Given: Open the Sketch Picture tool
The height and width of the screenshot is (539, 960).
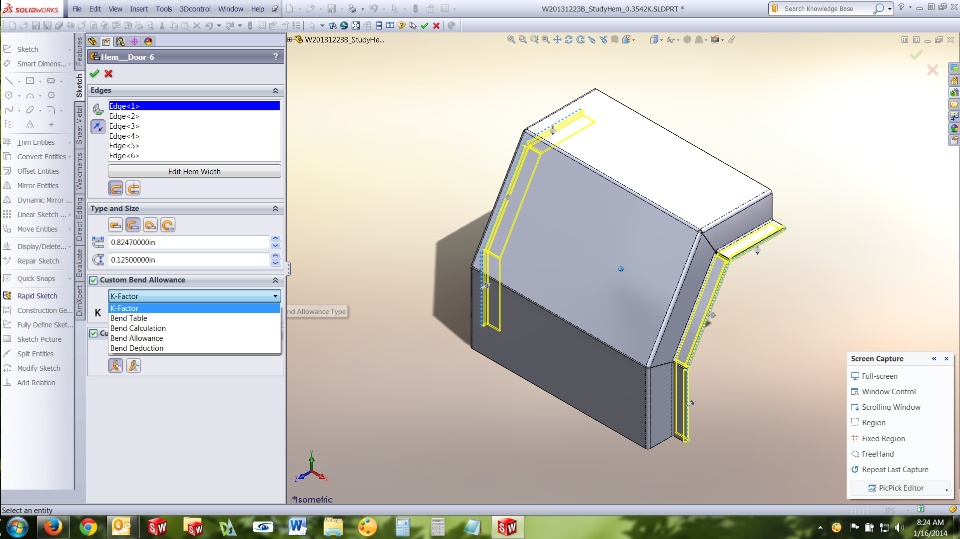Looking at the screenshot, I should (32, 339).
